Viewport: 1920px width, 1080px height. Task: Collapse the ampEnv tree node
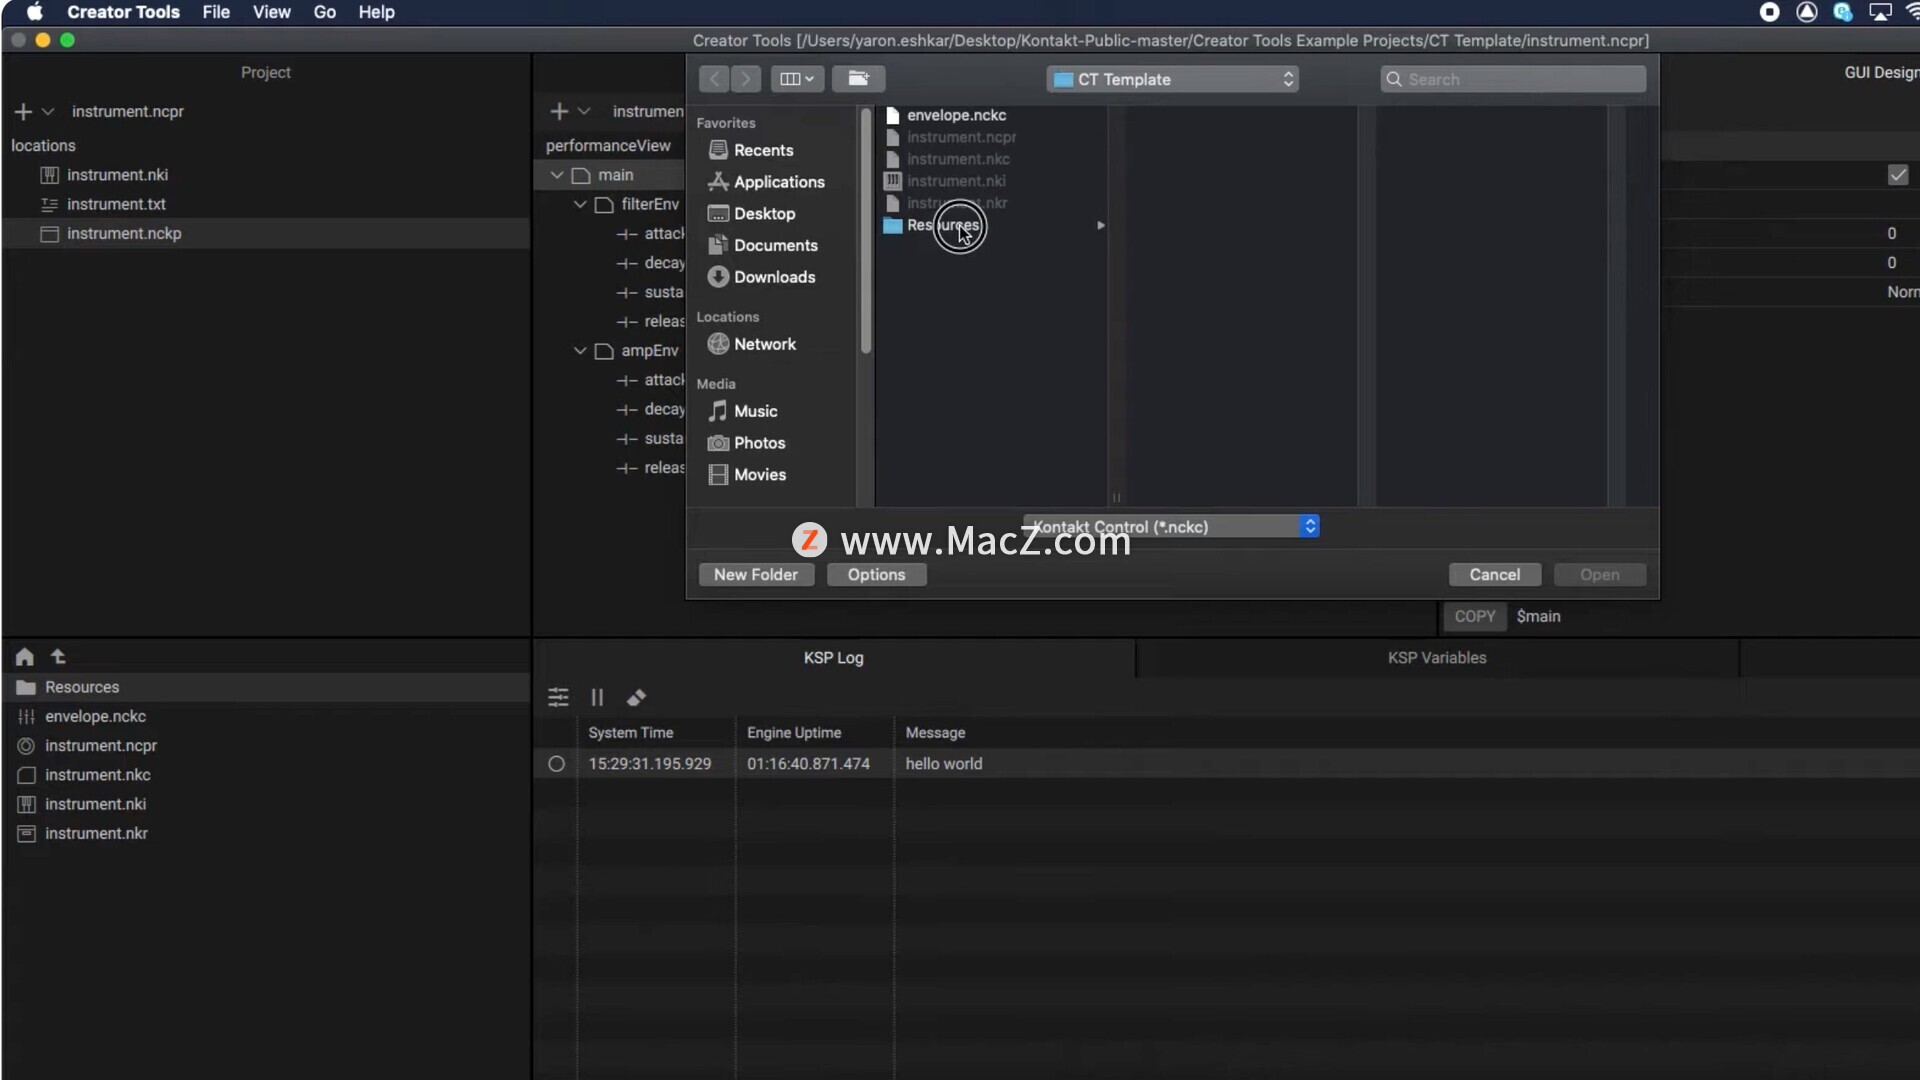[x=580, y=351]
